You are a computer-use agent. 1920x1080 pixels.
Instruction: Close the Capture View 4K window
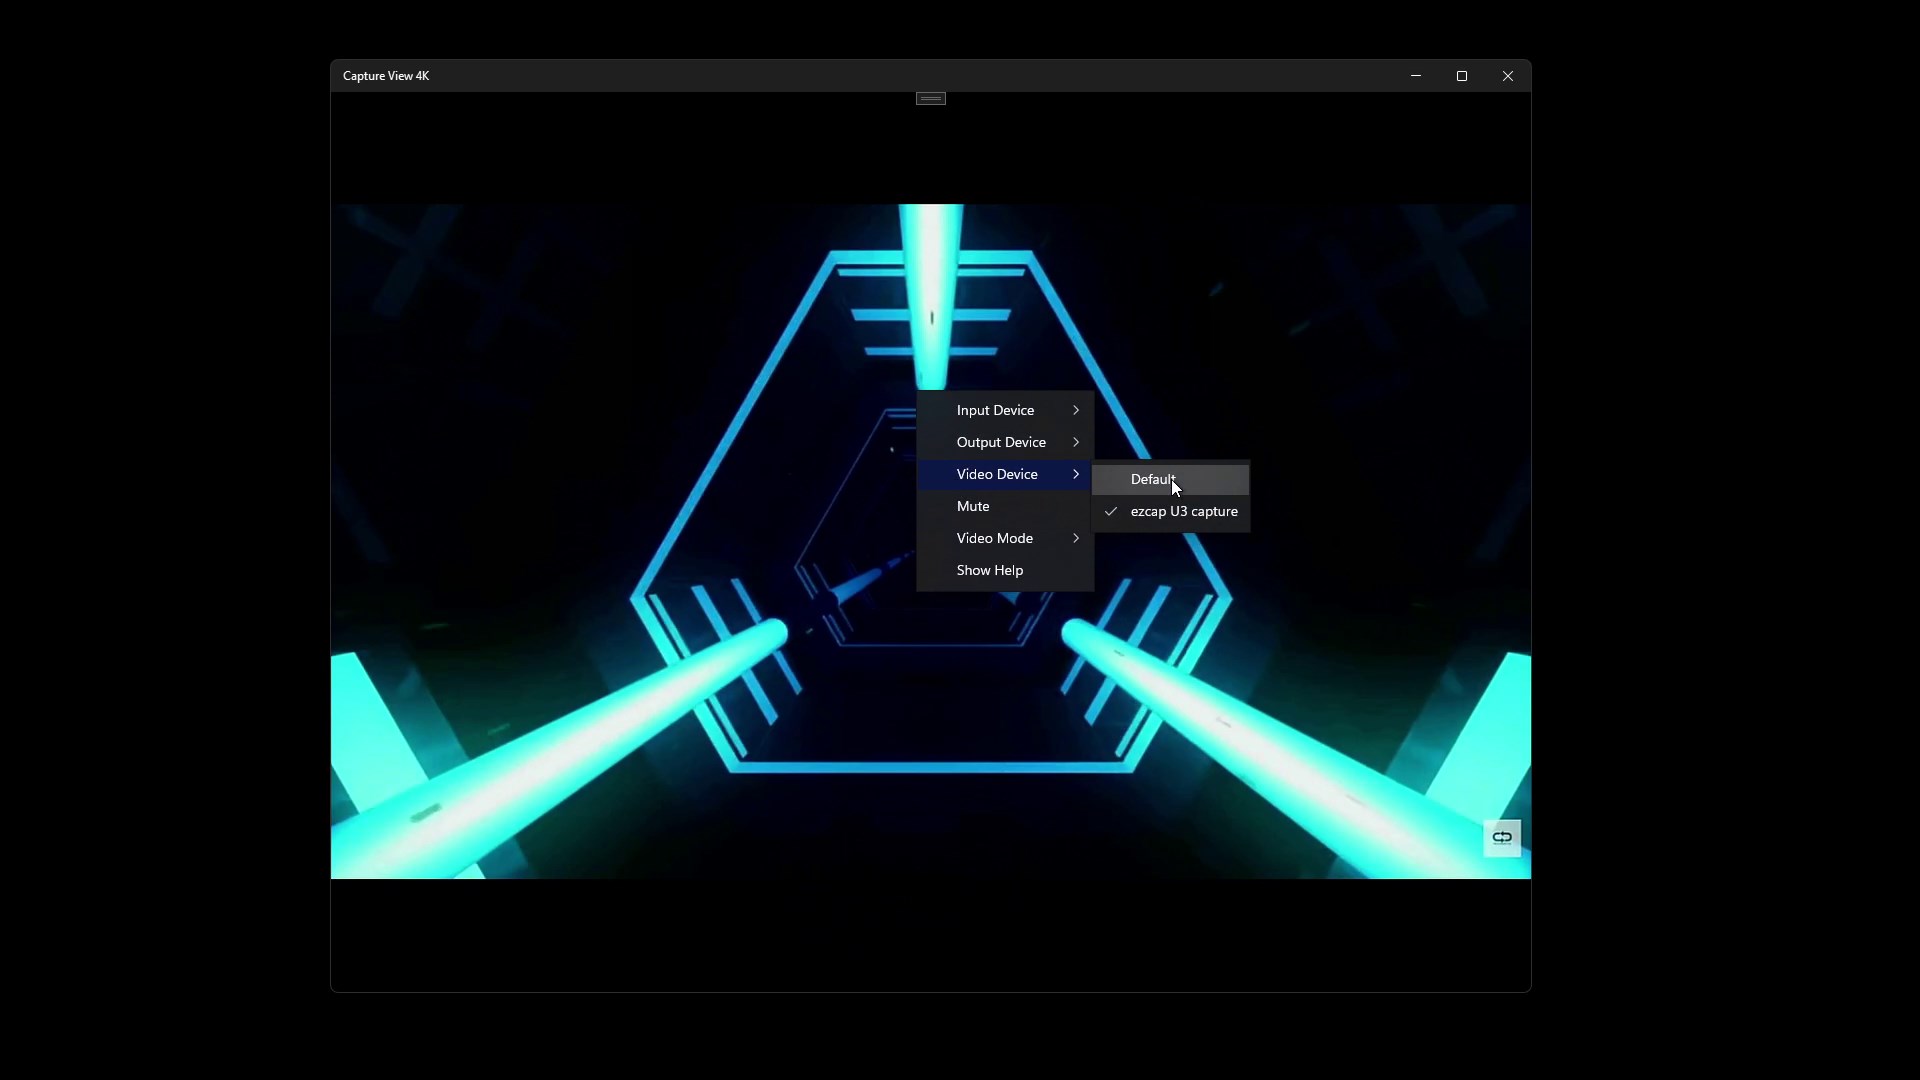click(1507, 76)
